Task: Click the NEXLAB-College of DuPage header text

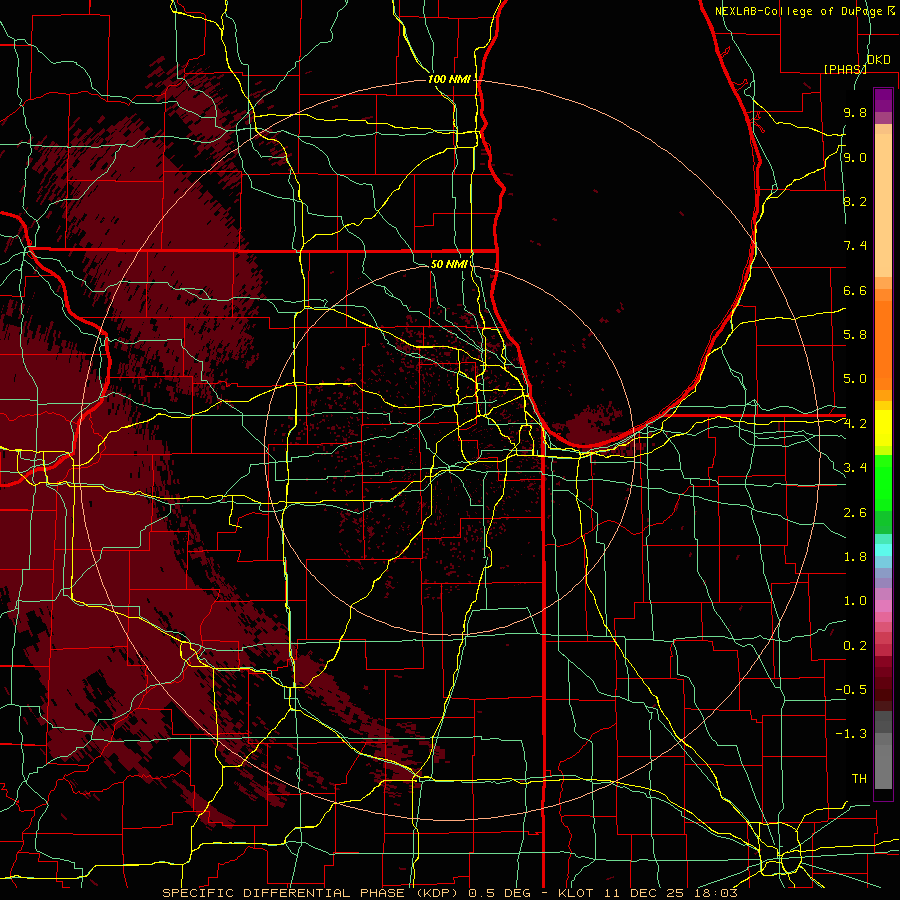Action: click(x=800, y=11)
